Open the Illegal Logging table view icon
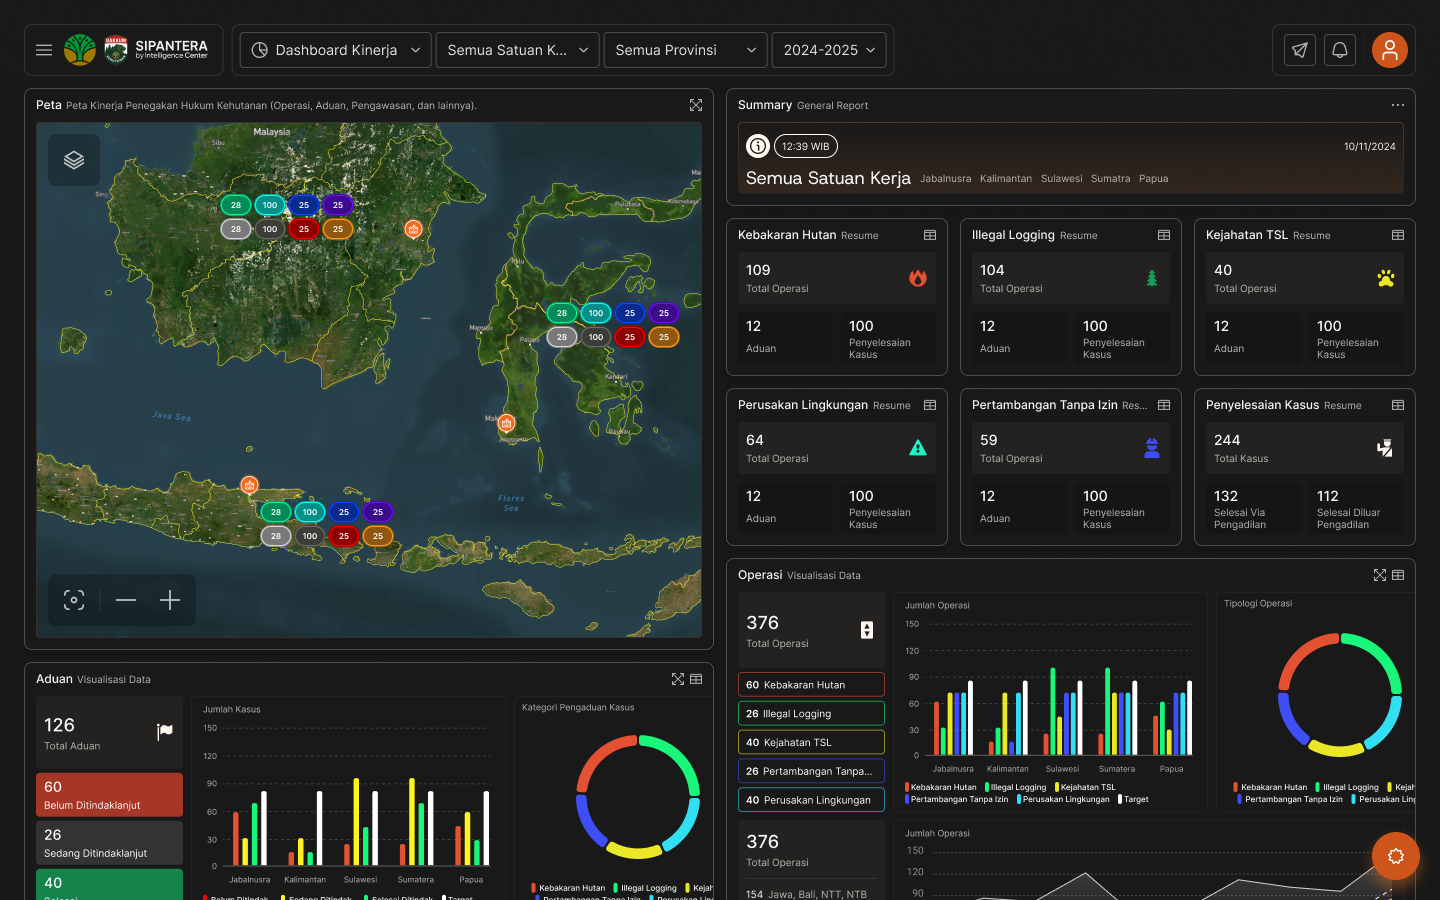This screenshot has height=900, width=1440. (1164, 235)
